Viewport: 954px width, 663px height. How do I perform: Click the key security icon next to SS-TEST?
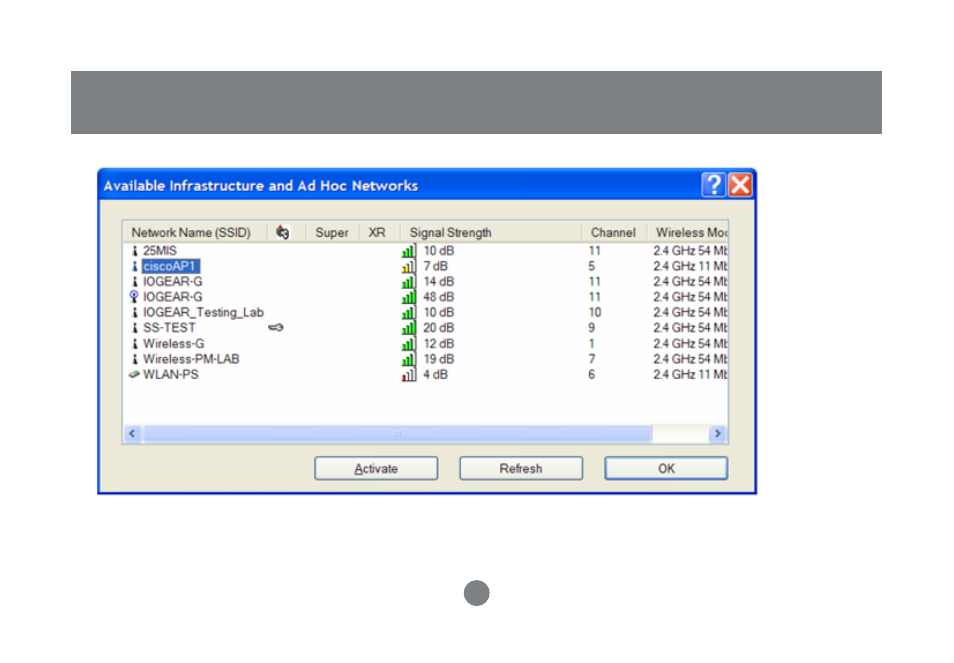[276, 328]
